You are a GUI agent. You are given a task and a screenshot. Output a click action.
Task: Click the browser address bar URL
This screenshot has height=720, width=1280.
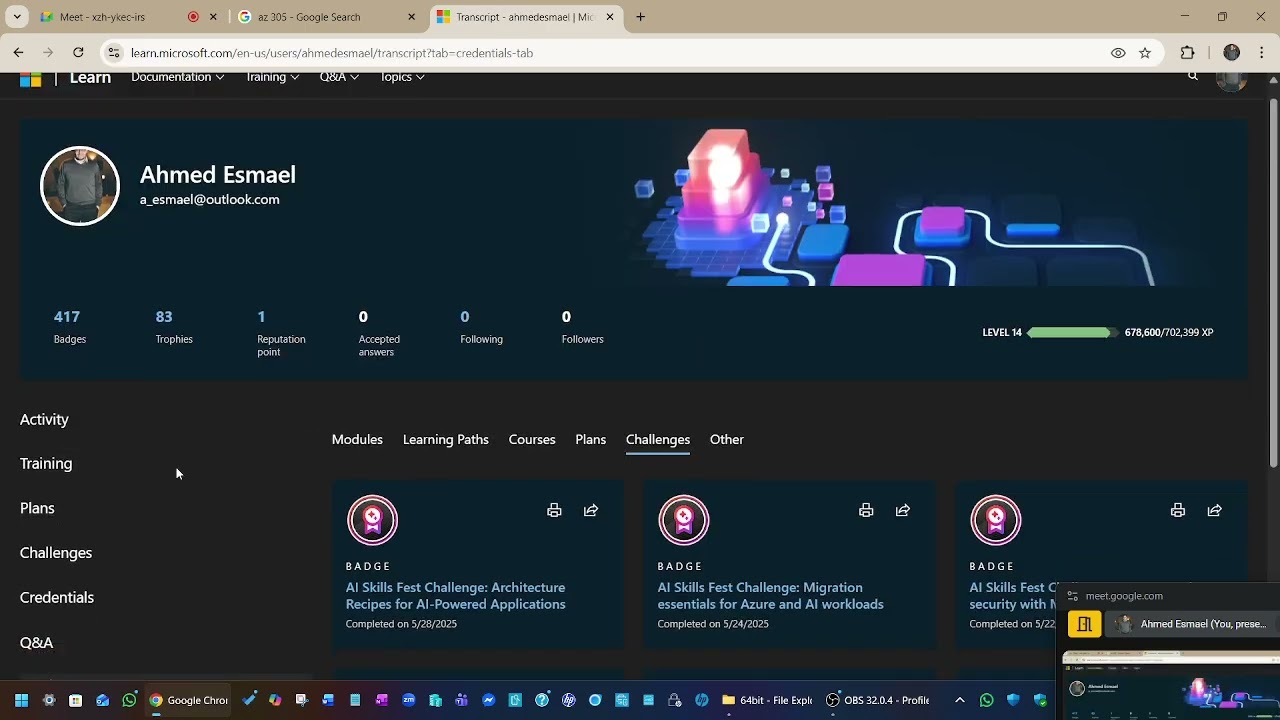pyautogui.click(x=332, y=53)
